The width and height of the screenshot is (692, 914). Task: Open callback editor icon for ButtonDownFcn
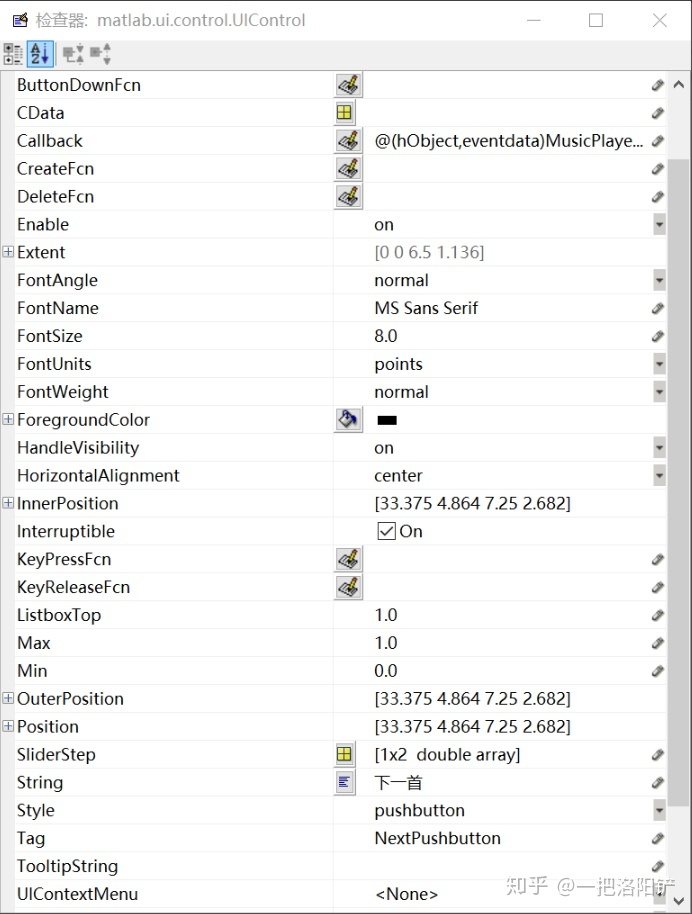coord(348,85)
